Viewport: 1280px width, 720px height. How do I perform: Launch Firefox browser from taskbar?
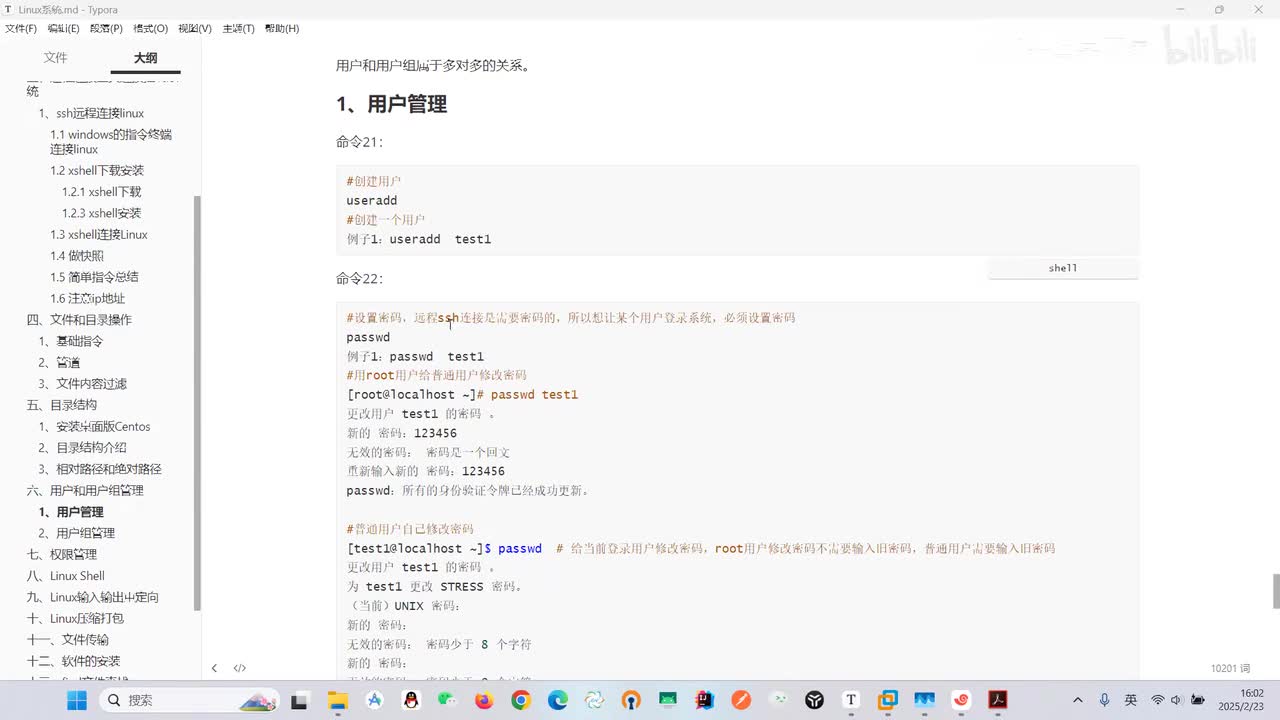click(x=484, y=700)
